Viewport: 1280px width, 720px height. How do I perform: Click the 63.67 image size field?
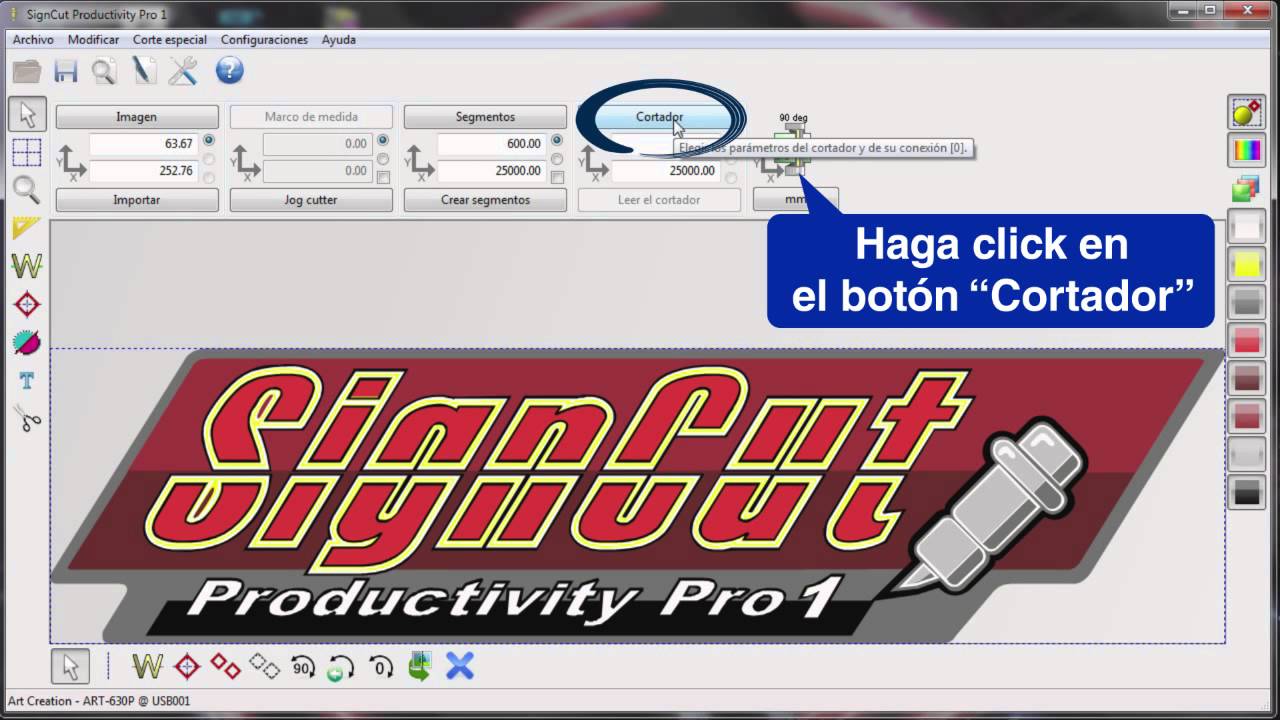tap(144, 144)
